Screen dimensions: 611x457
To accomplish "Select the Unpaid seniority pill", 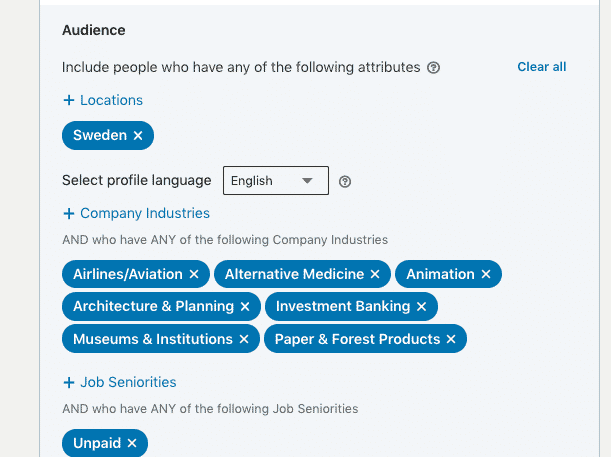I will click(x=96, y=443).
